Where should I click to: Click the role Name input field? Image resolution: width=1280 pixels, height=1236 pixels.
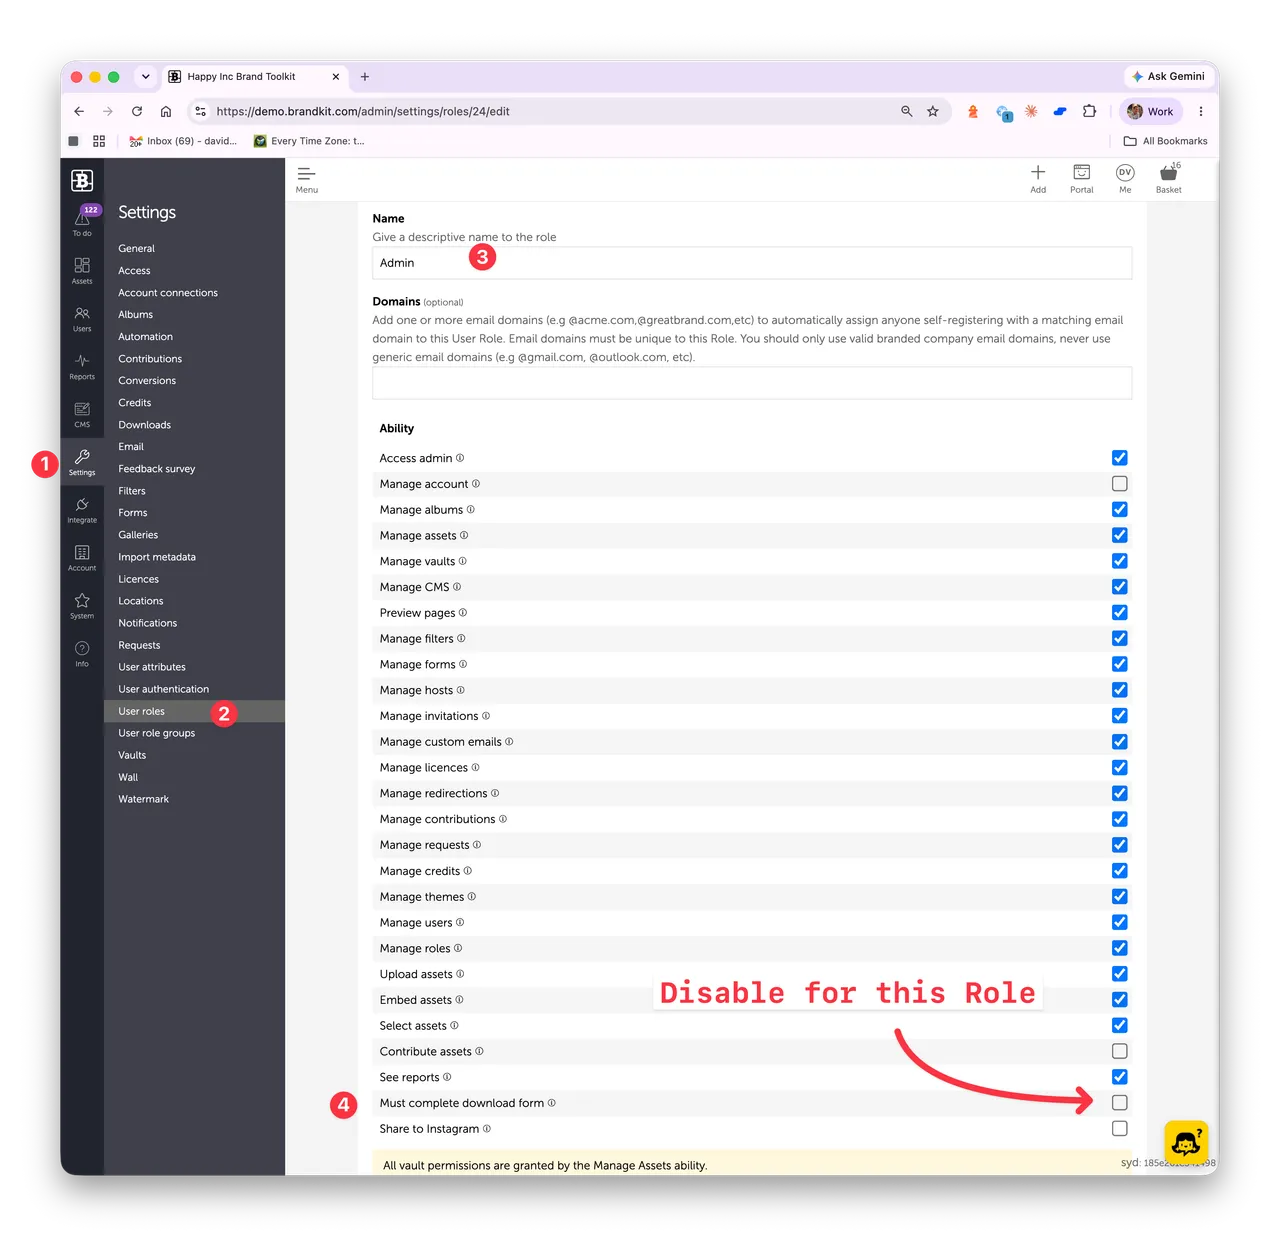752,263
